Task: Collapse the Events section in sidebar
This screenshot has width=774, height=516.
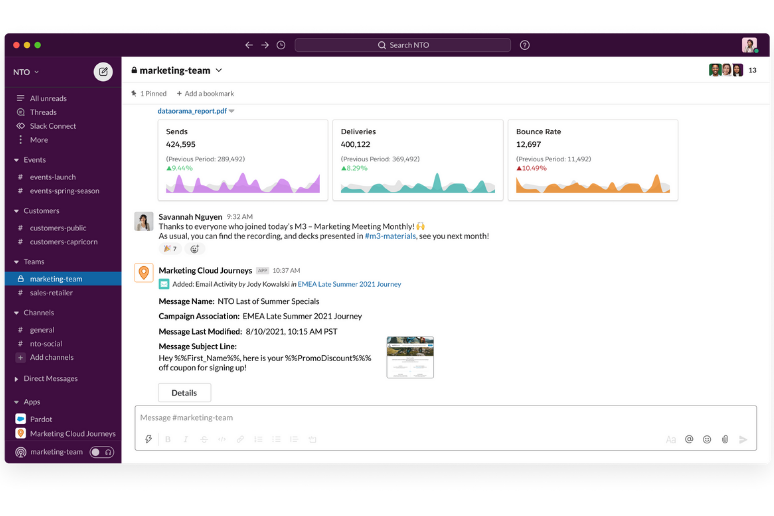Action: coord(17,160)
